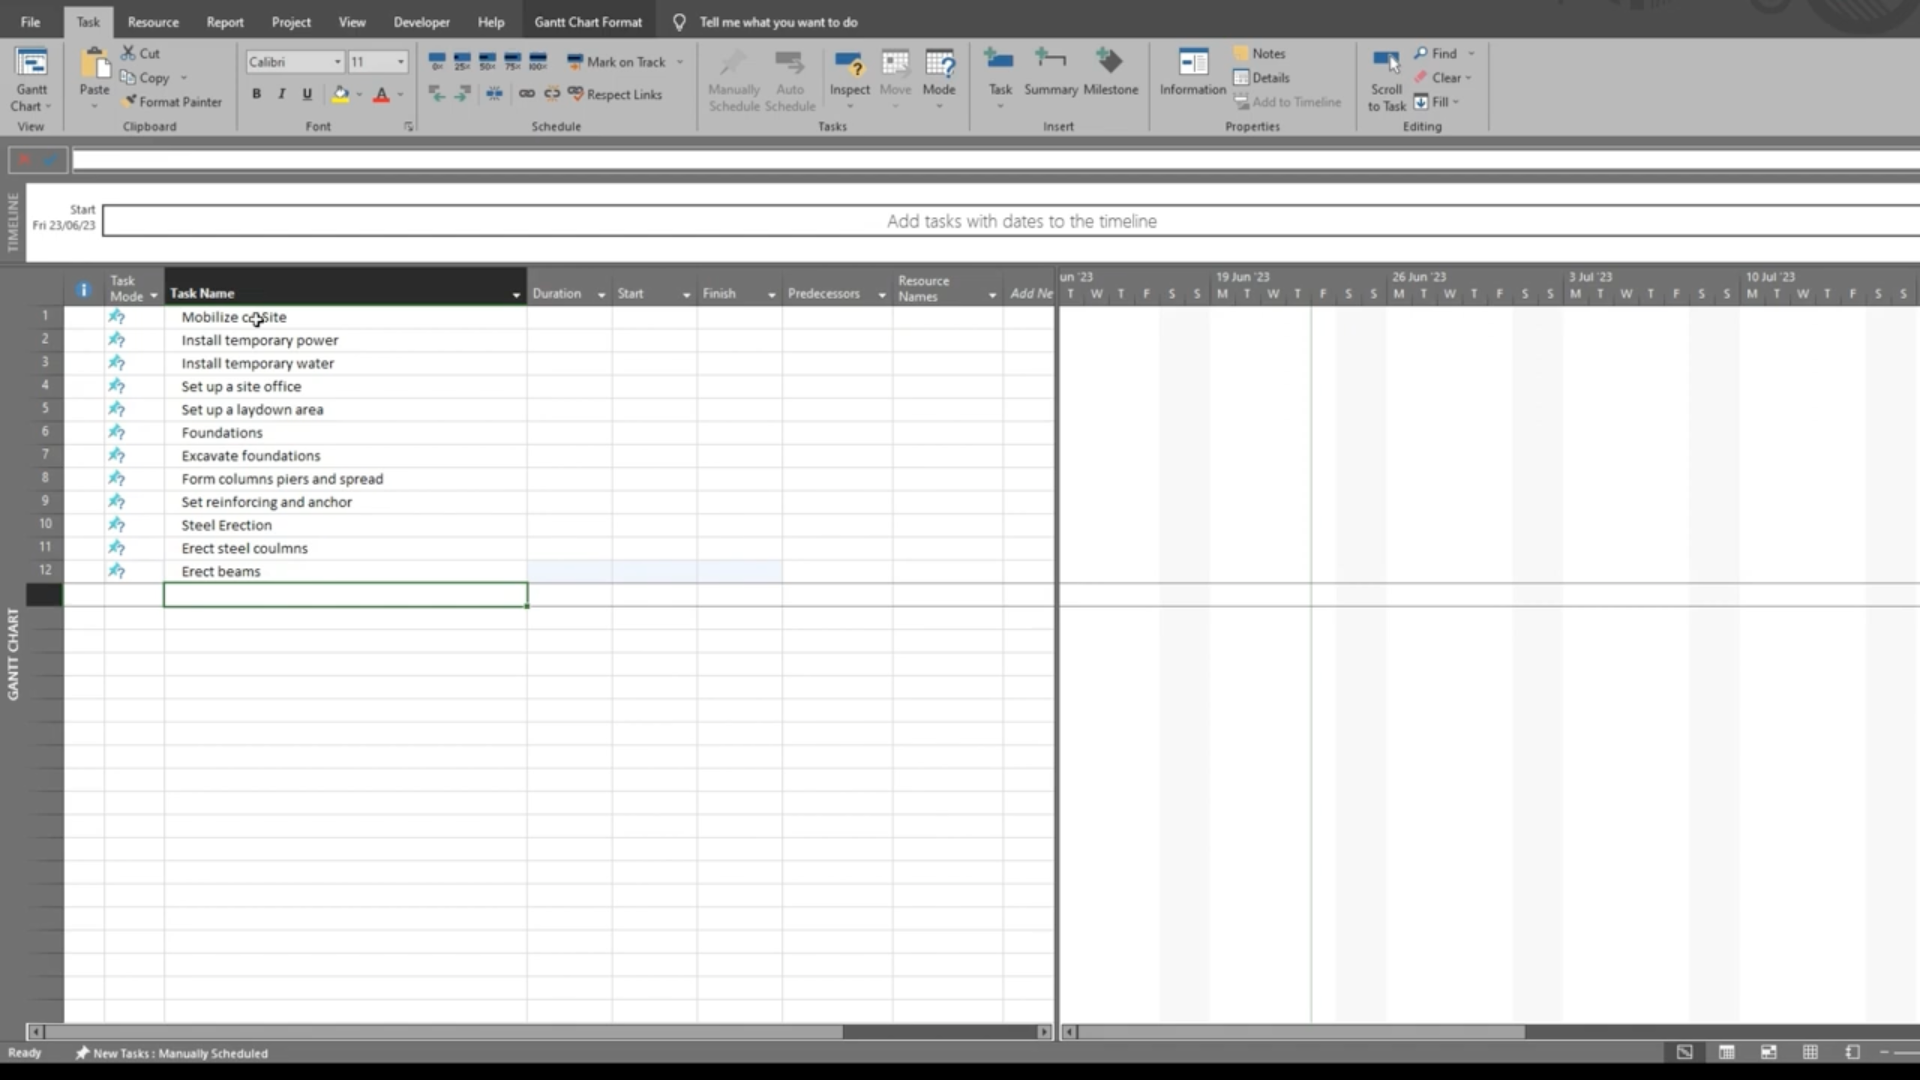Click the Indent task arrow icon
The height and width of the screenshot is (1080, 1920).
[463, 94]
